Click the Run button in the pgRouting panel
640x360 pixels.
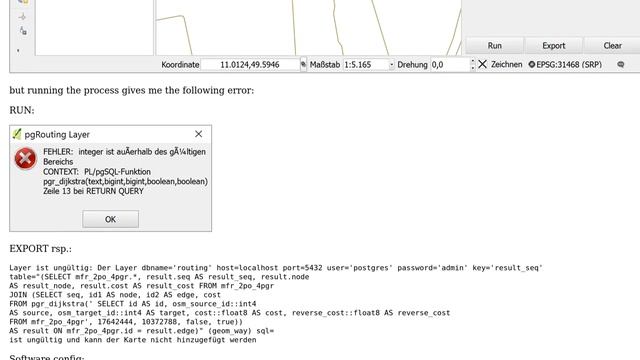[x=495, y=46]
